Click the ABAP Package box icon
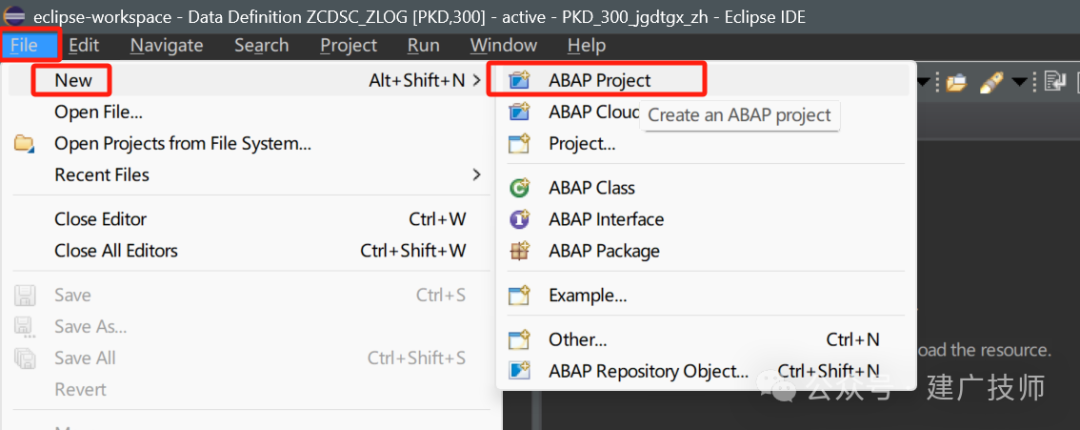The image size is (1080, 430). pos(519,251)
